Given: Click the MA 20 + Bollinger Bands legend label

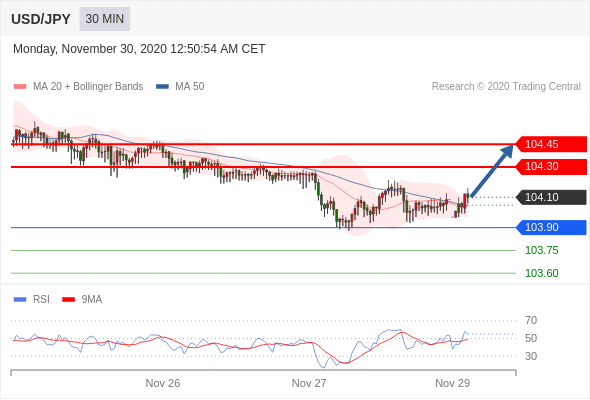Looking at the screenshot, I should point(88,87).
